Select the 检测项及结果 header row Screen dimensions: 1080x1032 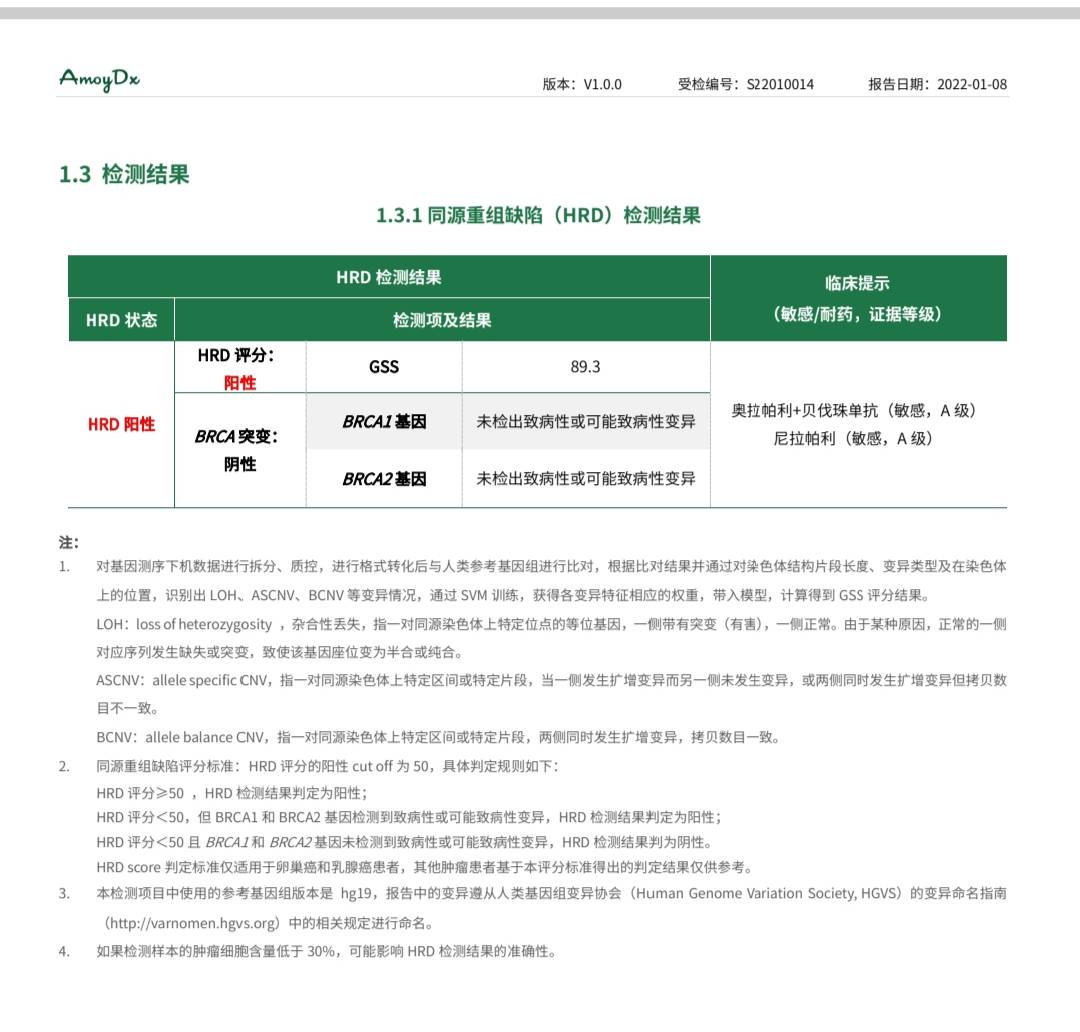[441, 319]
